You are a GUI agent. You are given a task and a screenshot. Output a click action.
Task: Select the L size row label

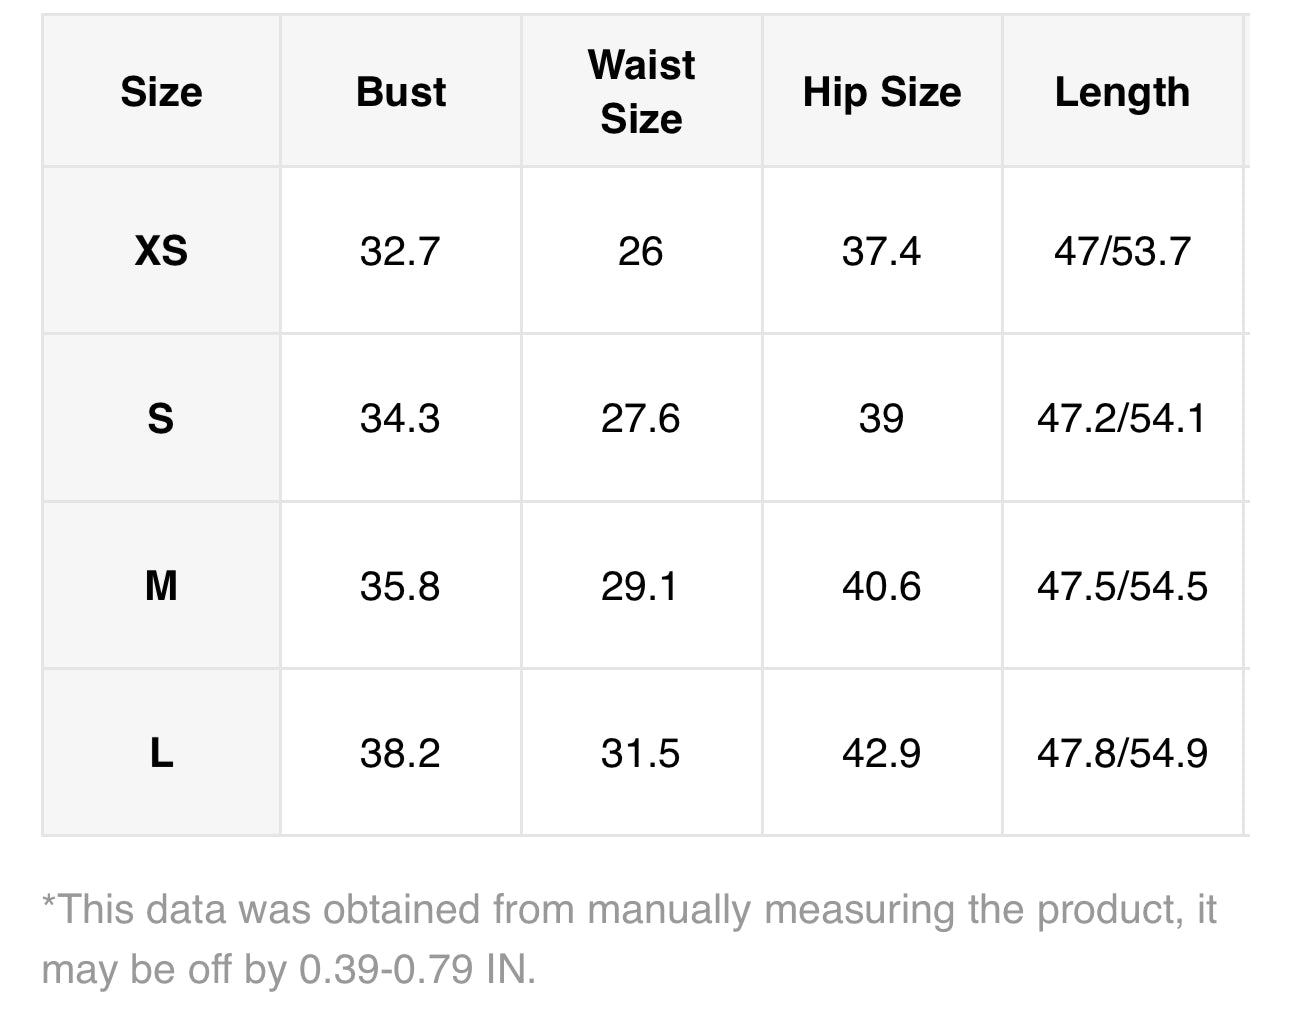(x=161, y=753)
